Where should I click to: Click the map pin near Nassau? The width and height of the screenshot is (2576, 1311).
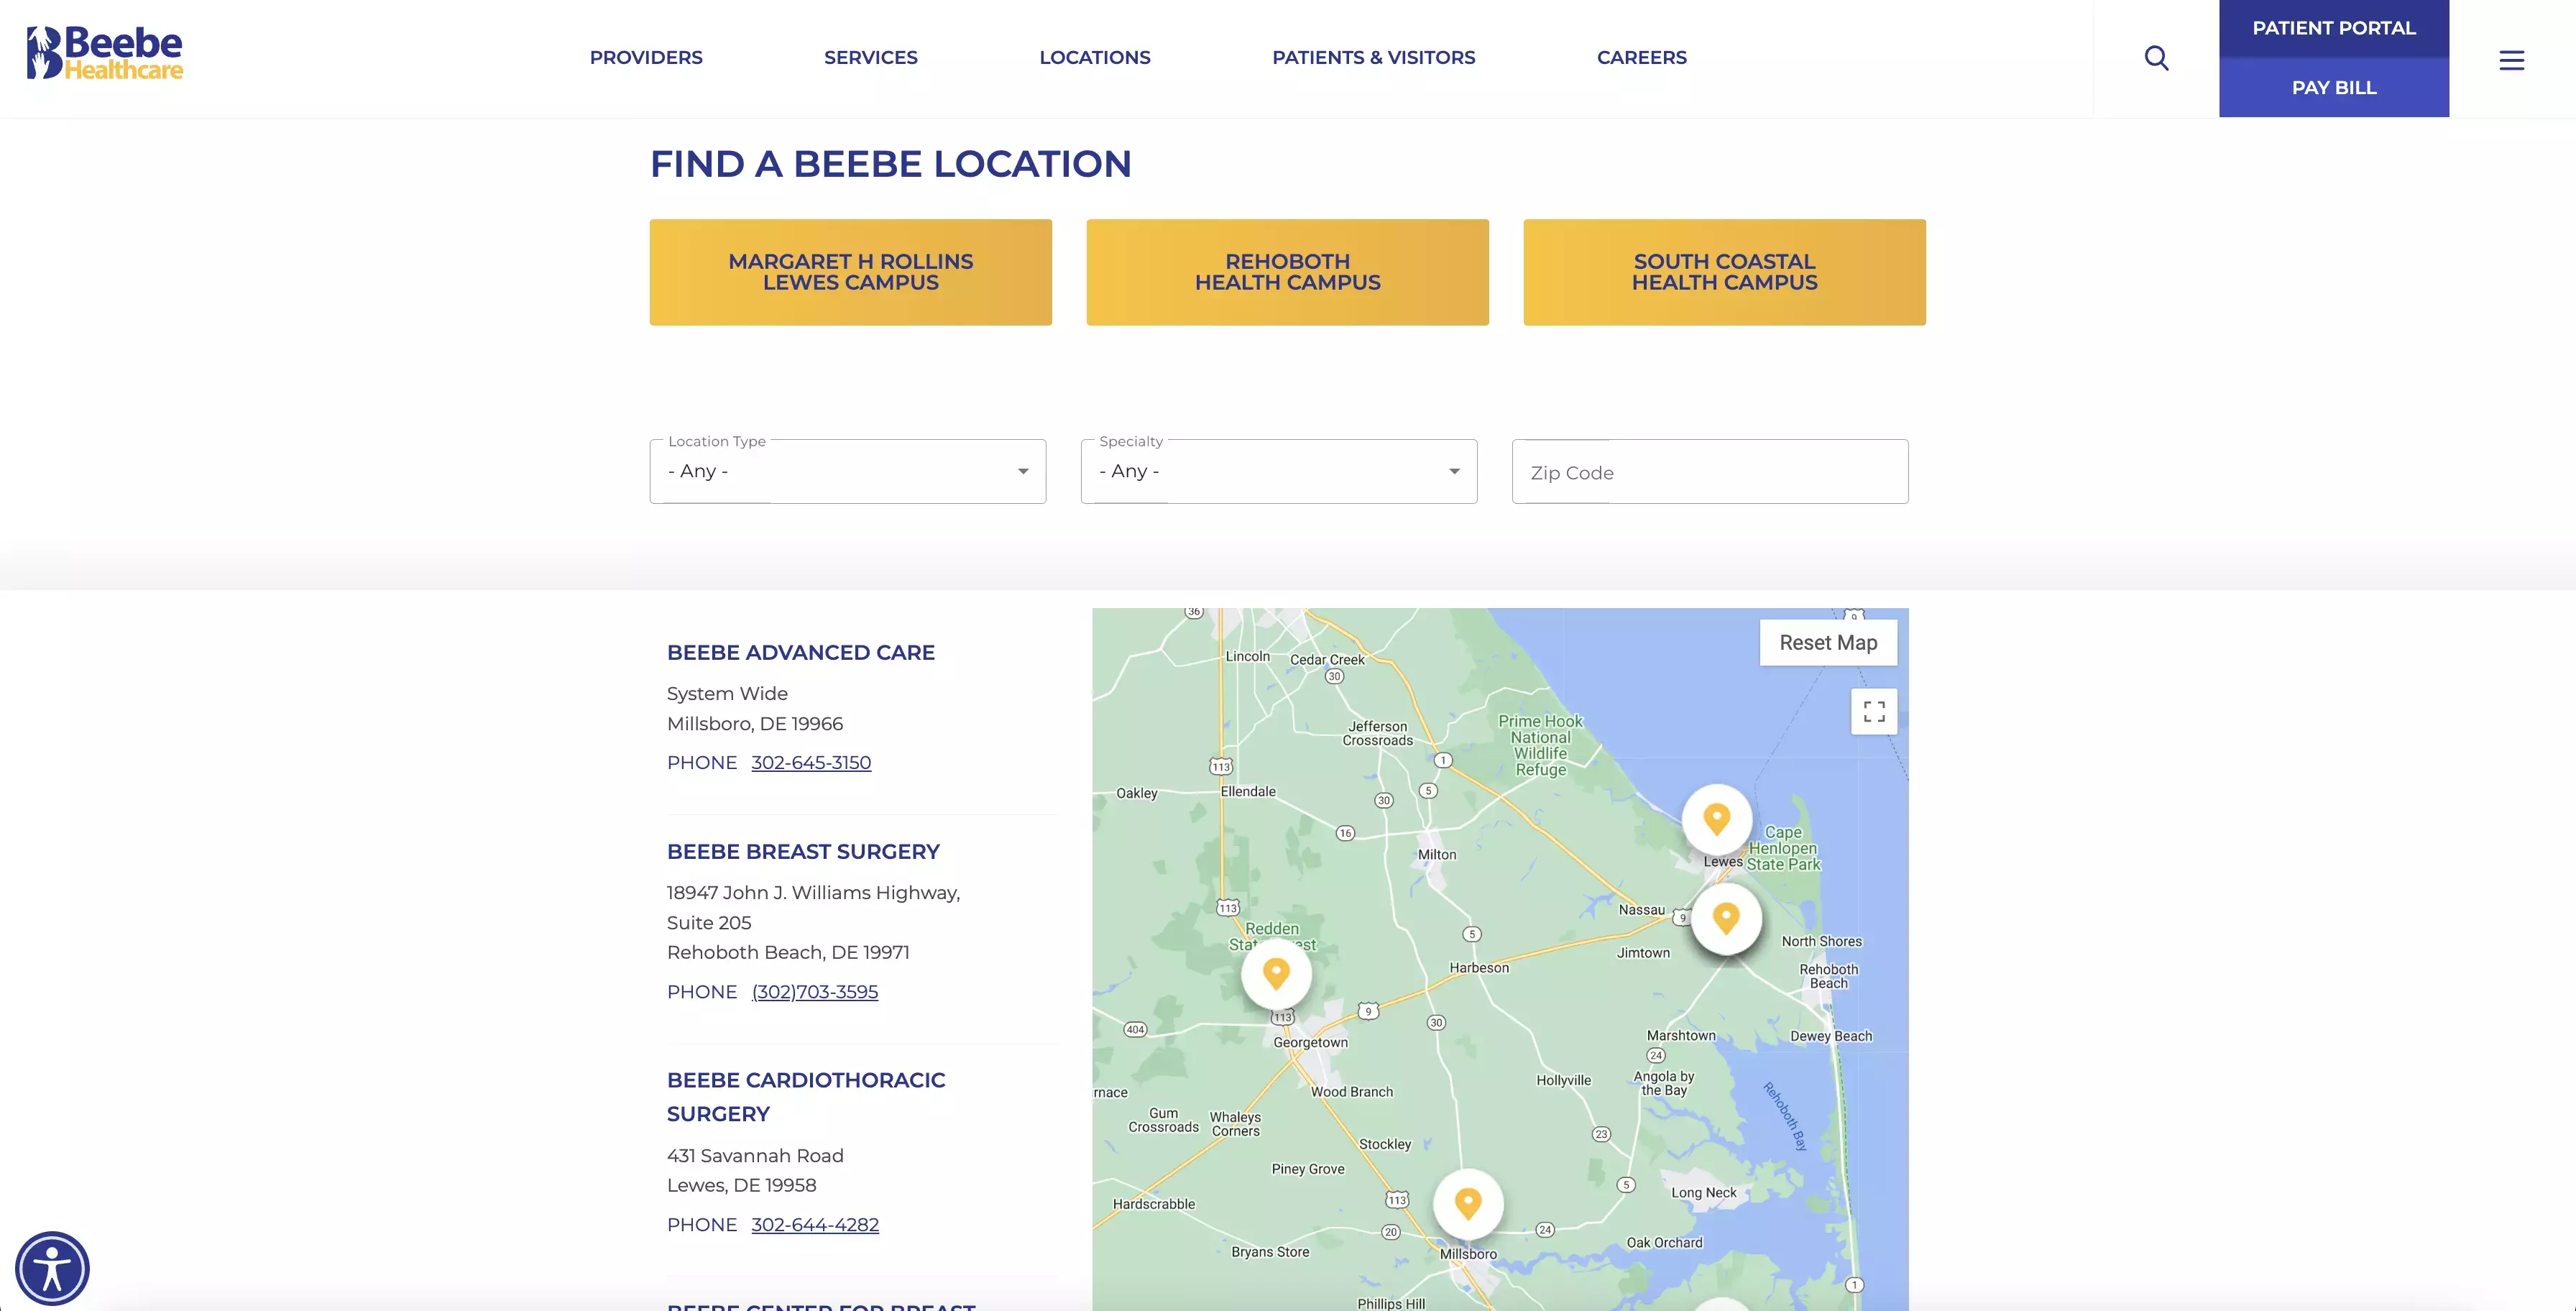(x=1726, y=918)
